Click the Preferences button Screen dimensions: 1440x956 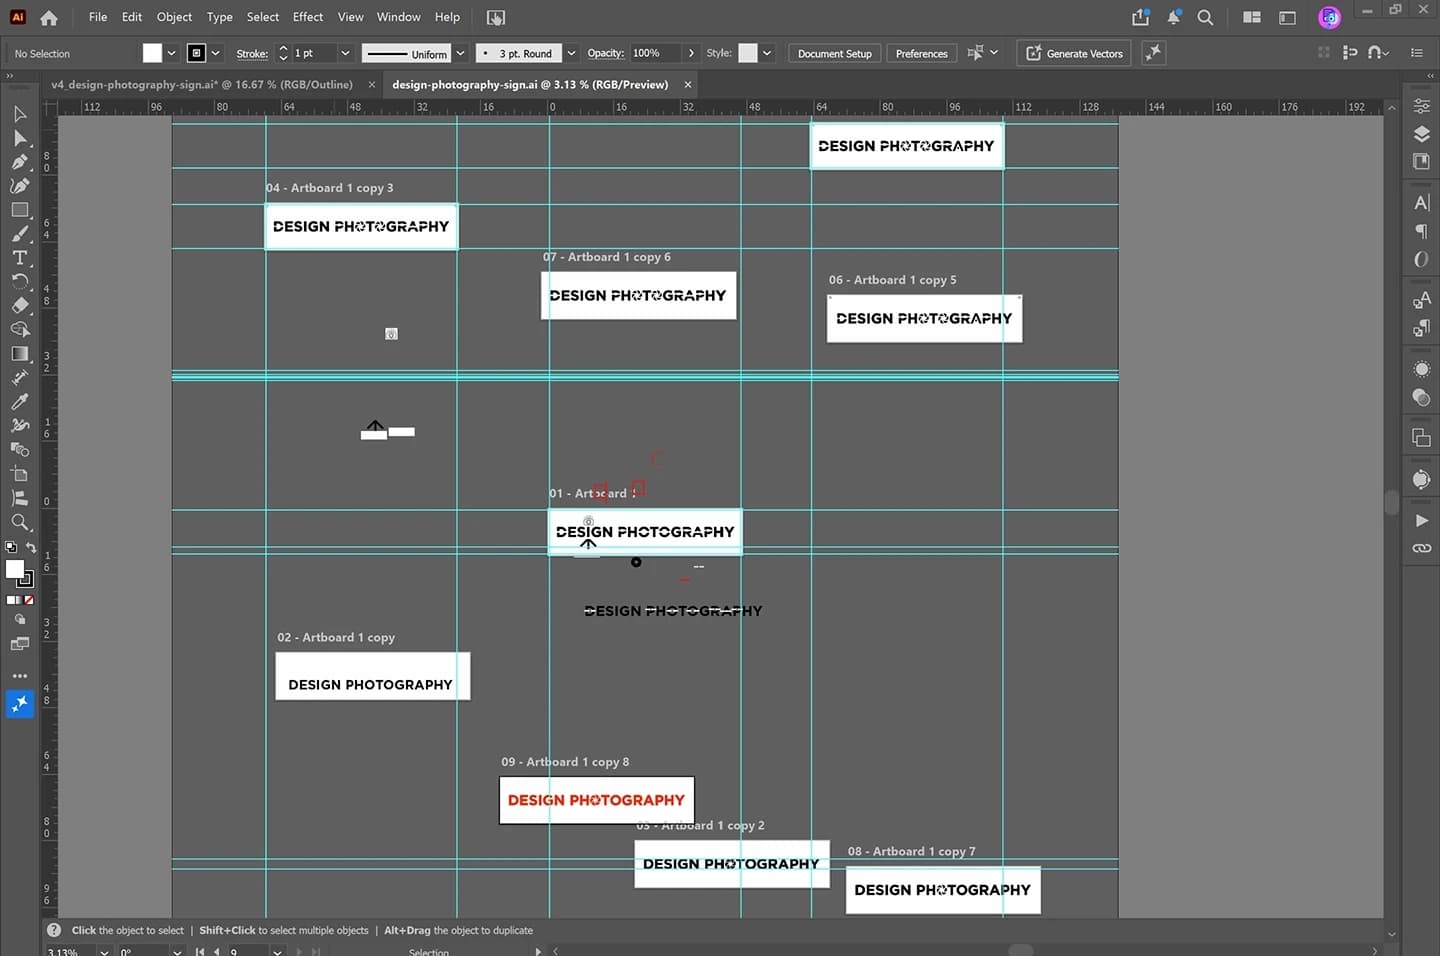(x=921, y=53)
